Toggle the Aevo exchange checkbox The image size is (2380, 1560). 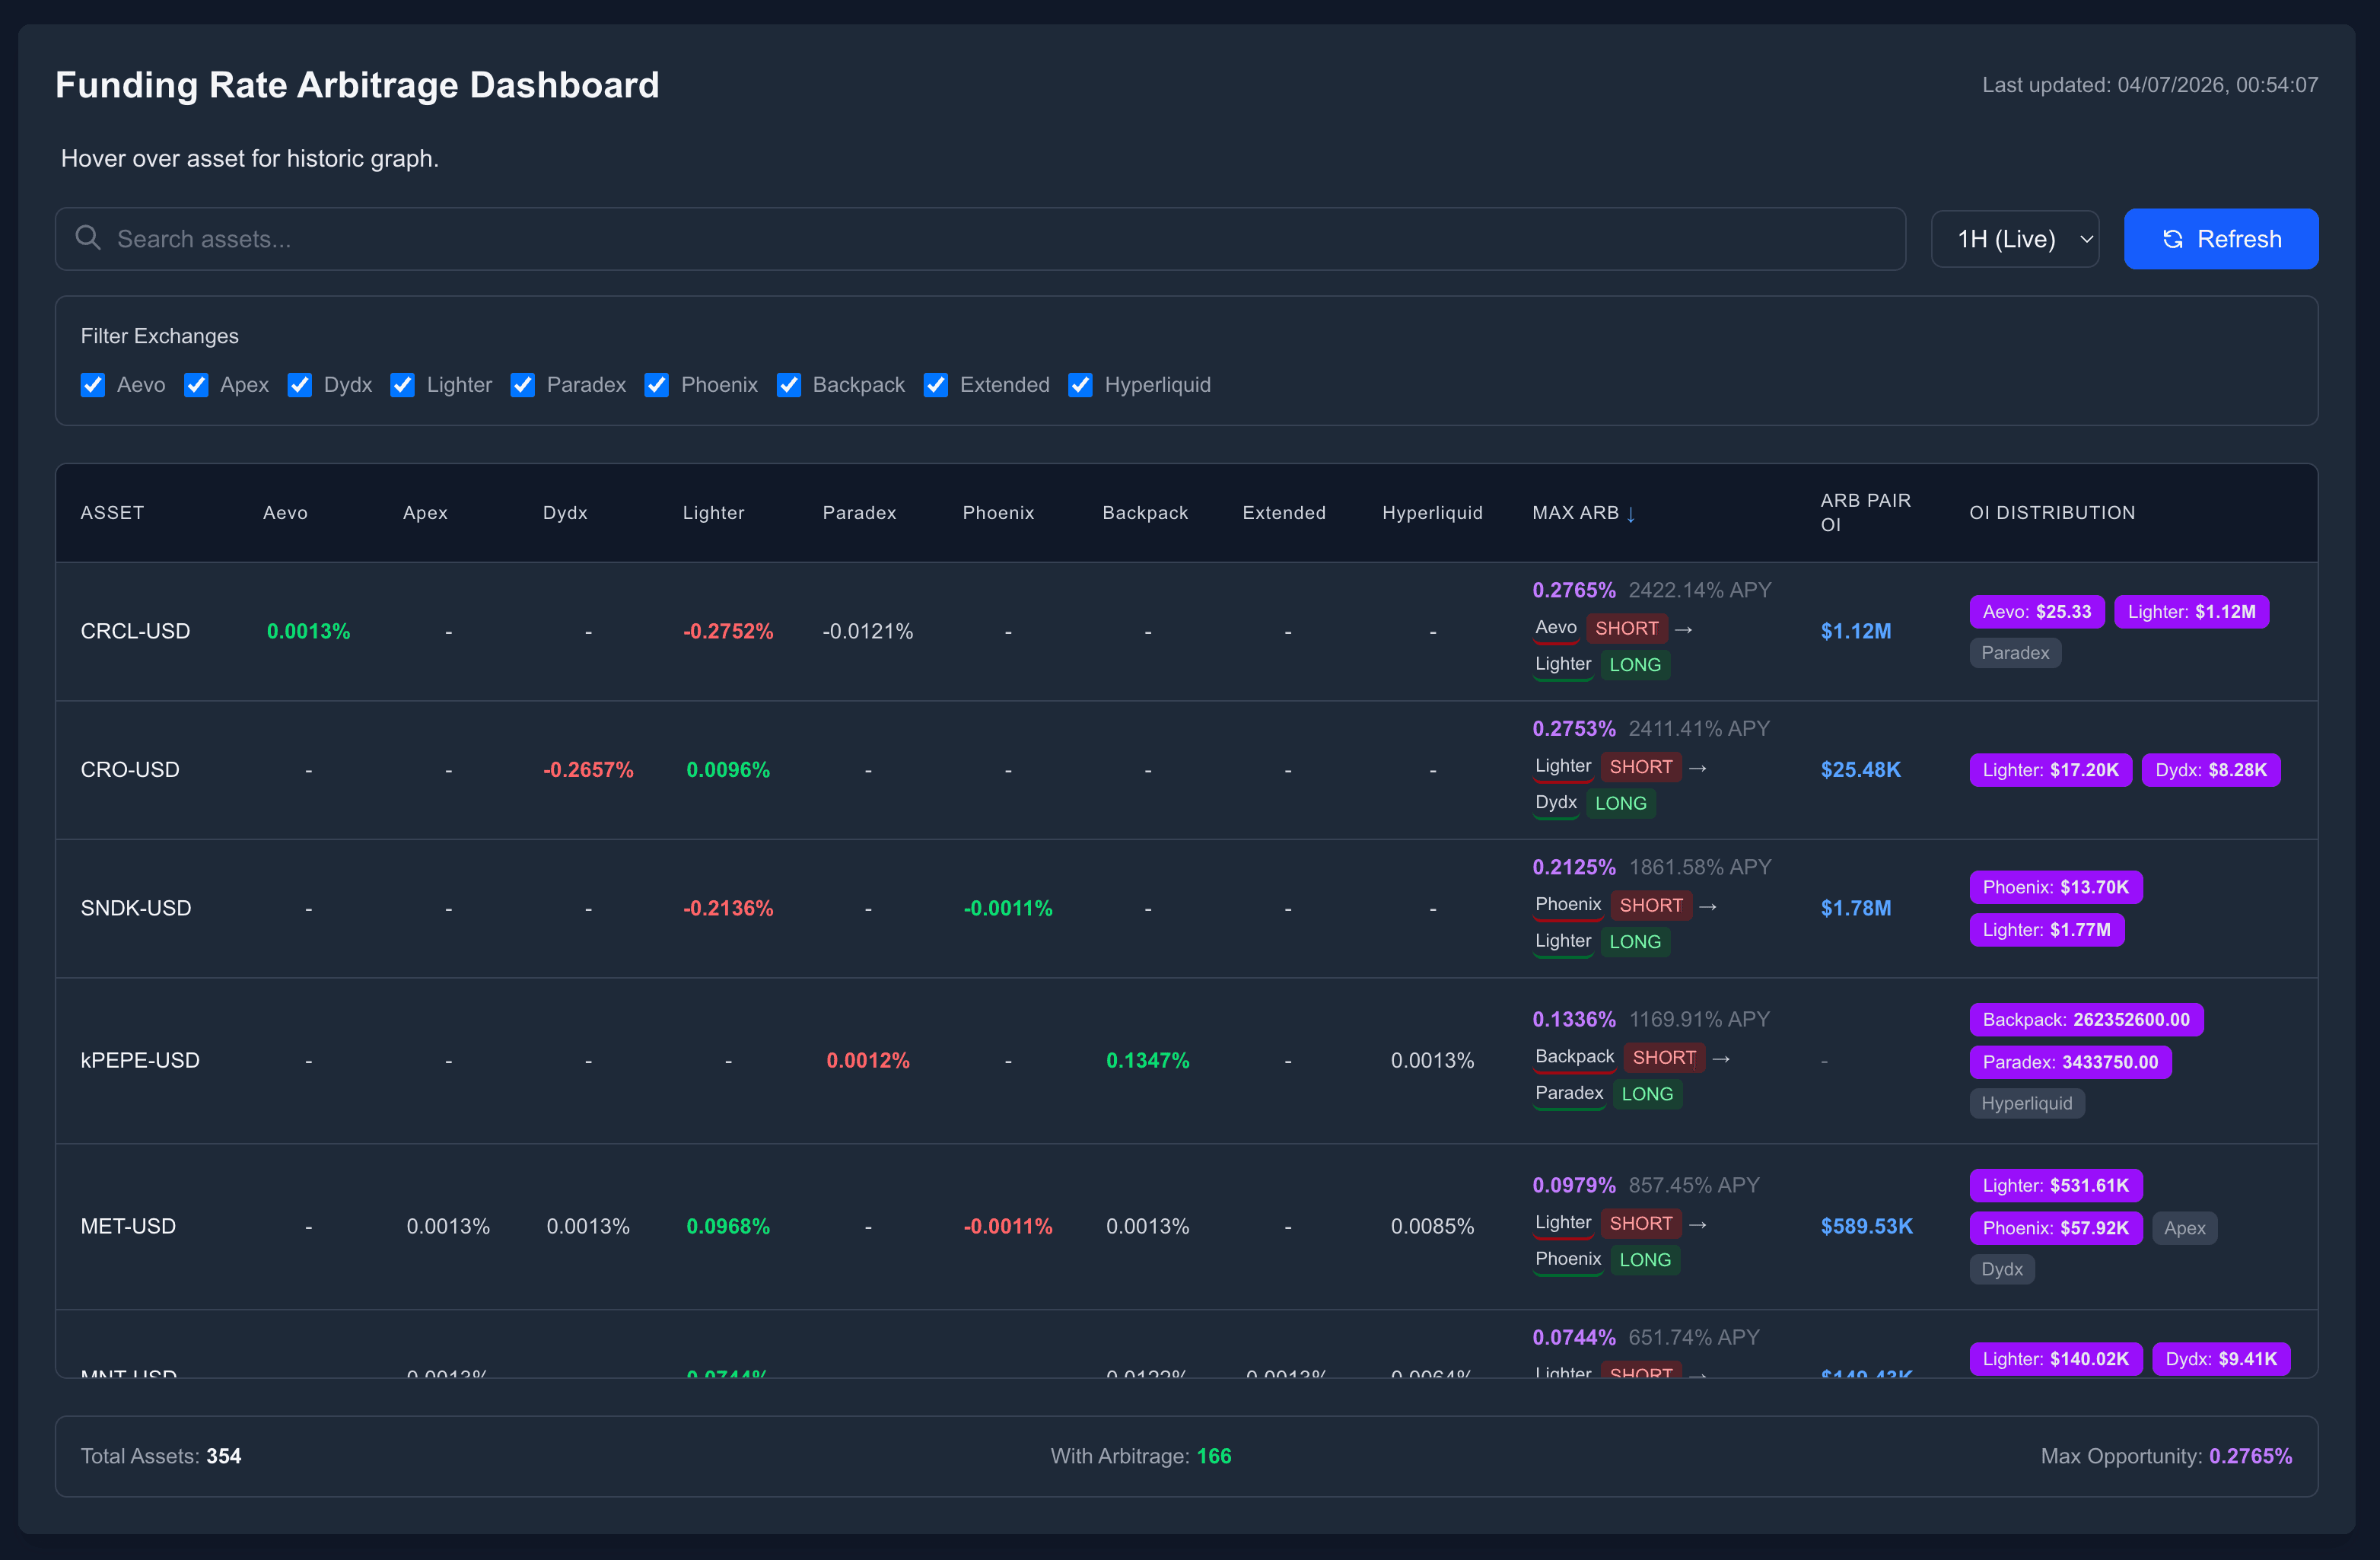93,385
